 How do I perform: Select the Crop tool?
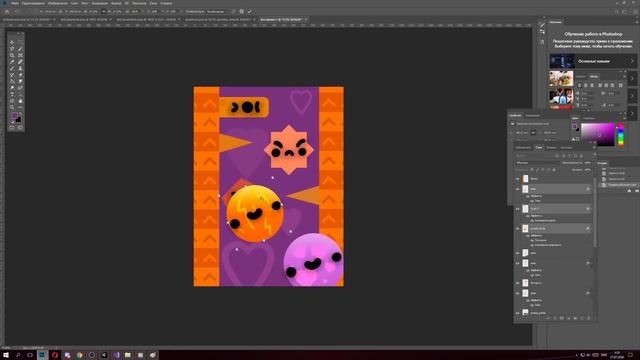[x=12, y=55]
